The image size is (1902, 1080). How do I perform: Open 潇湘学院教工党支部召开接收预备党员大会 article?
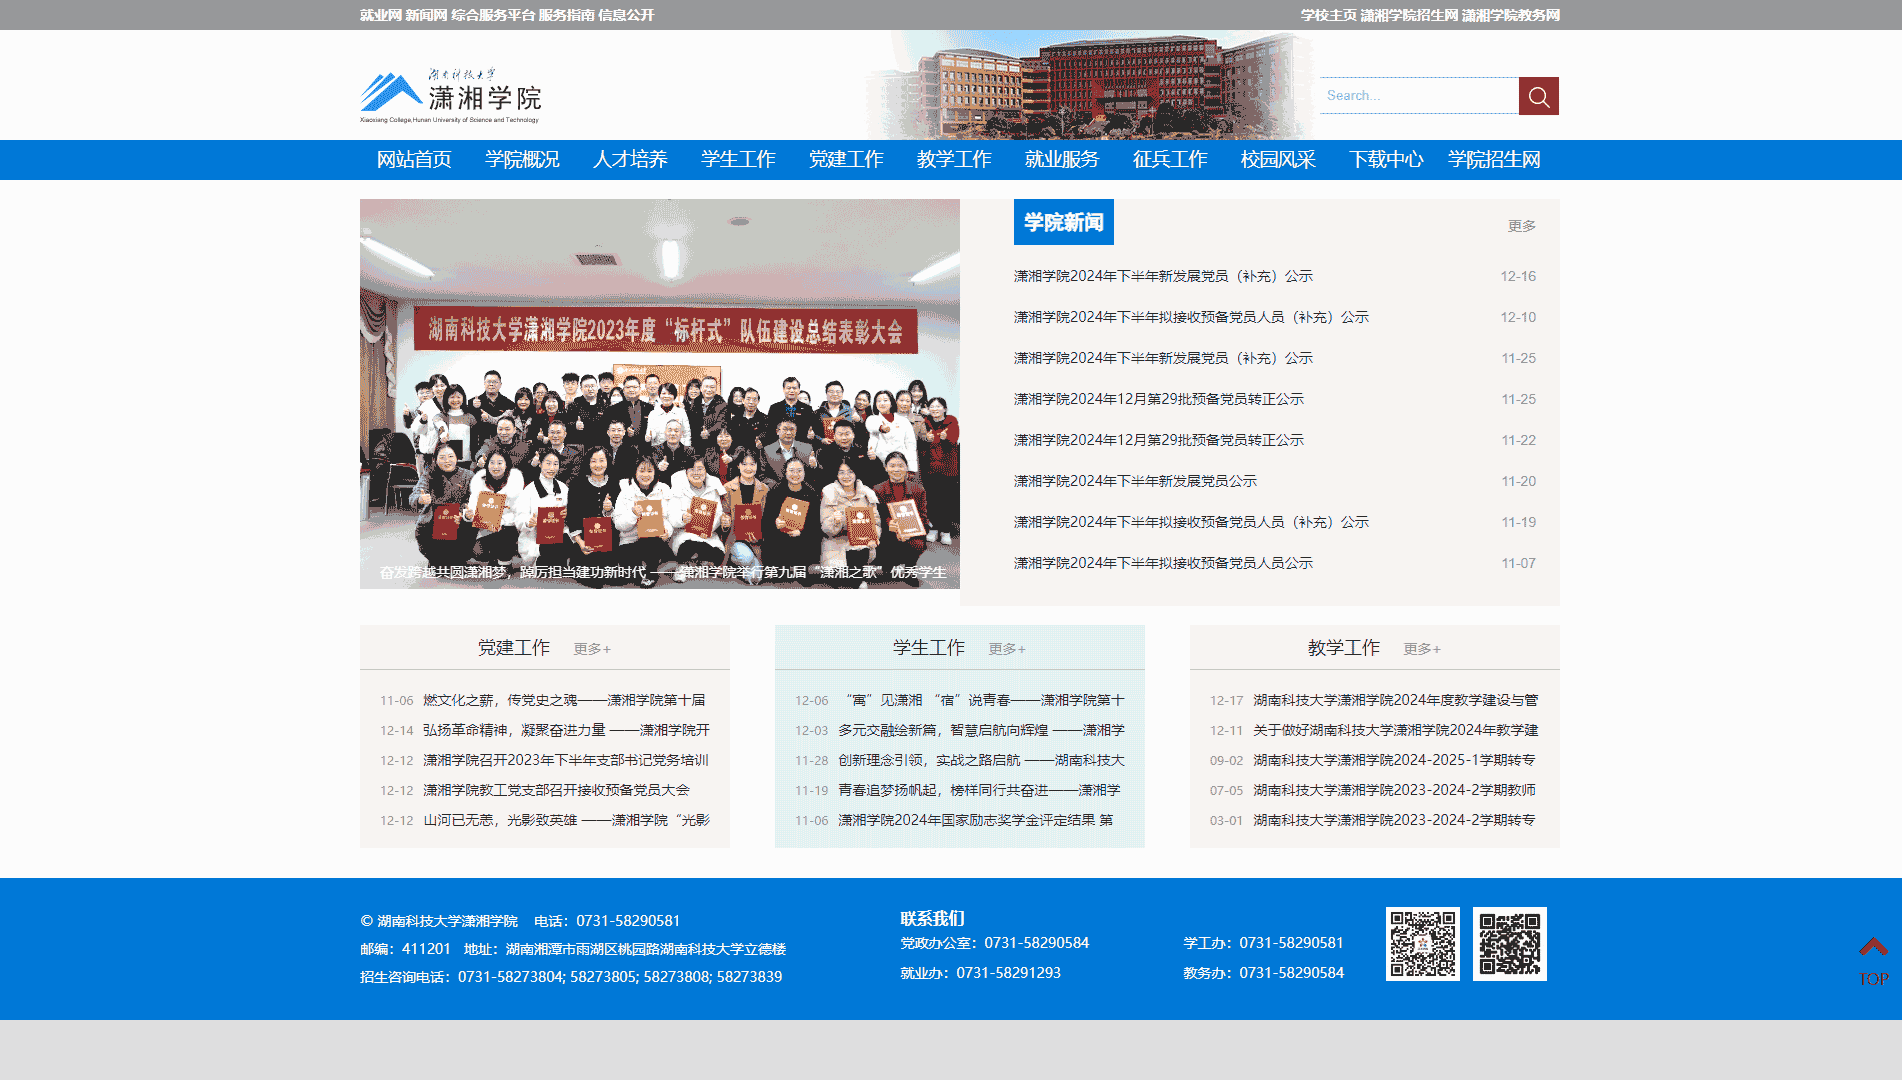[x=556, y=790]
